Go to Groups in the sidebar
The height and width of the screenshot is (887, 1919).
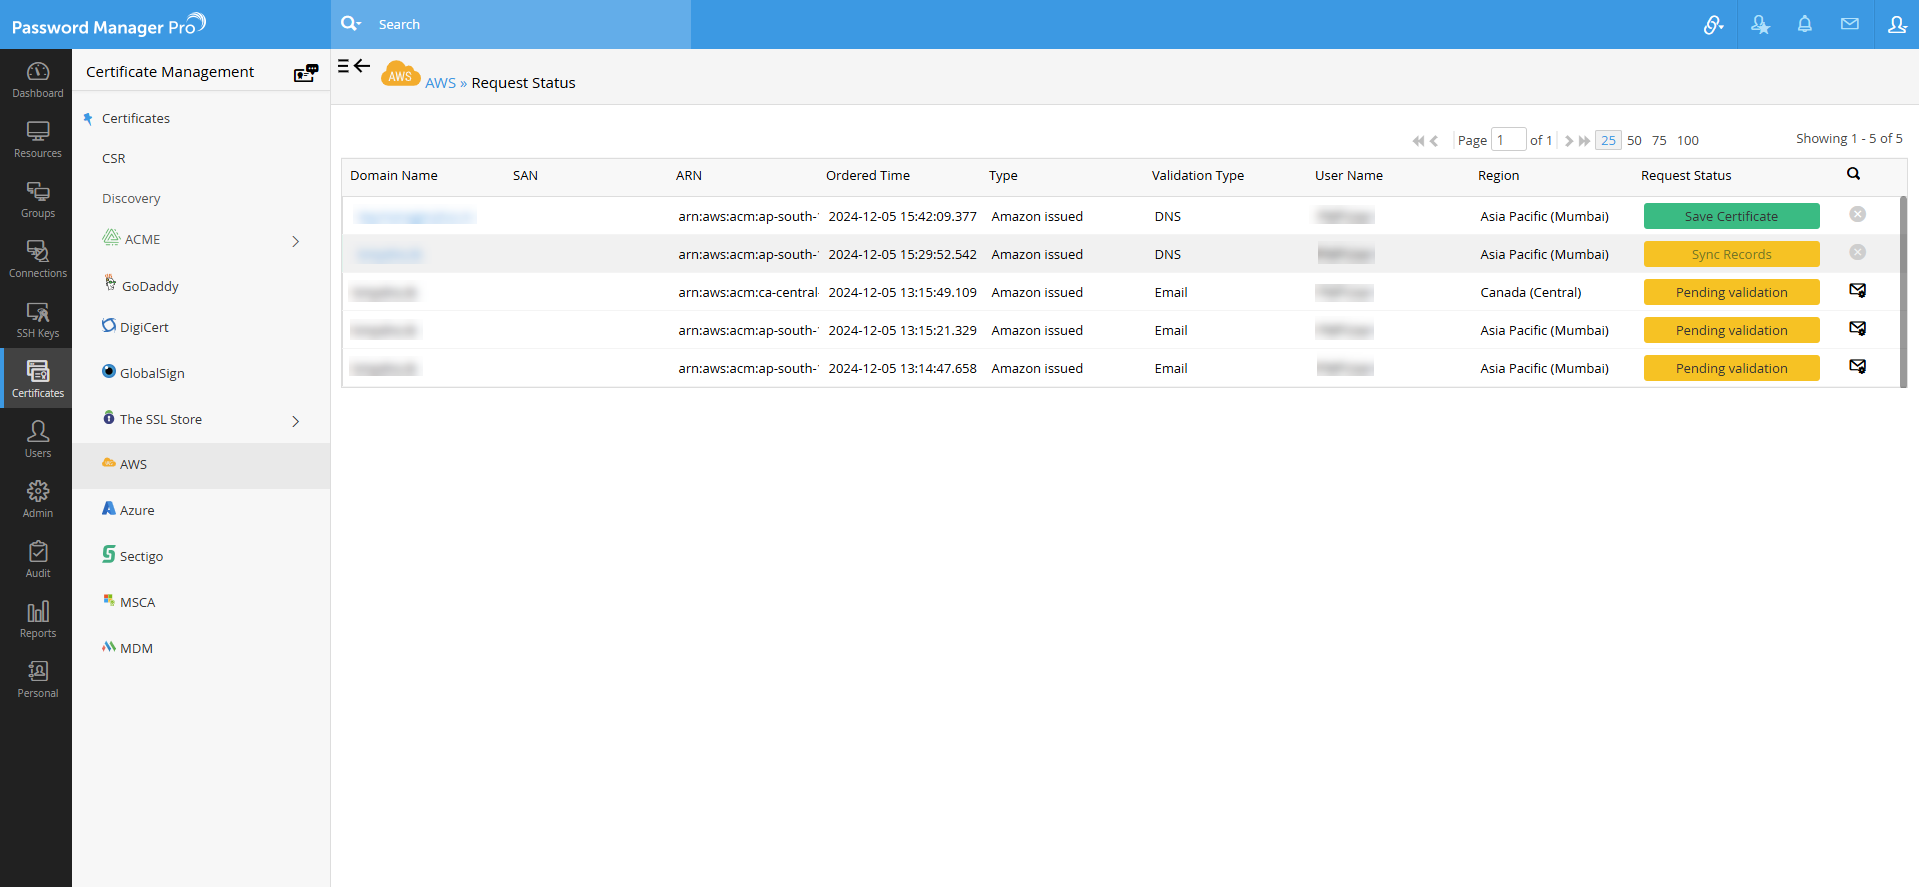[37, 199]
